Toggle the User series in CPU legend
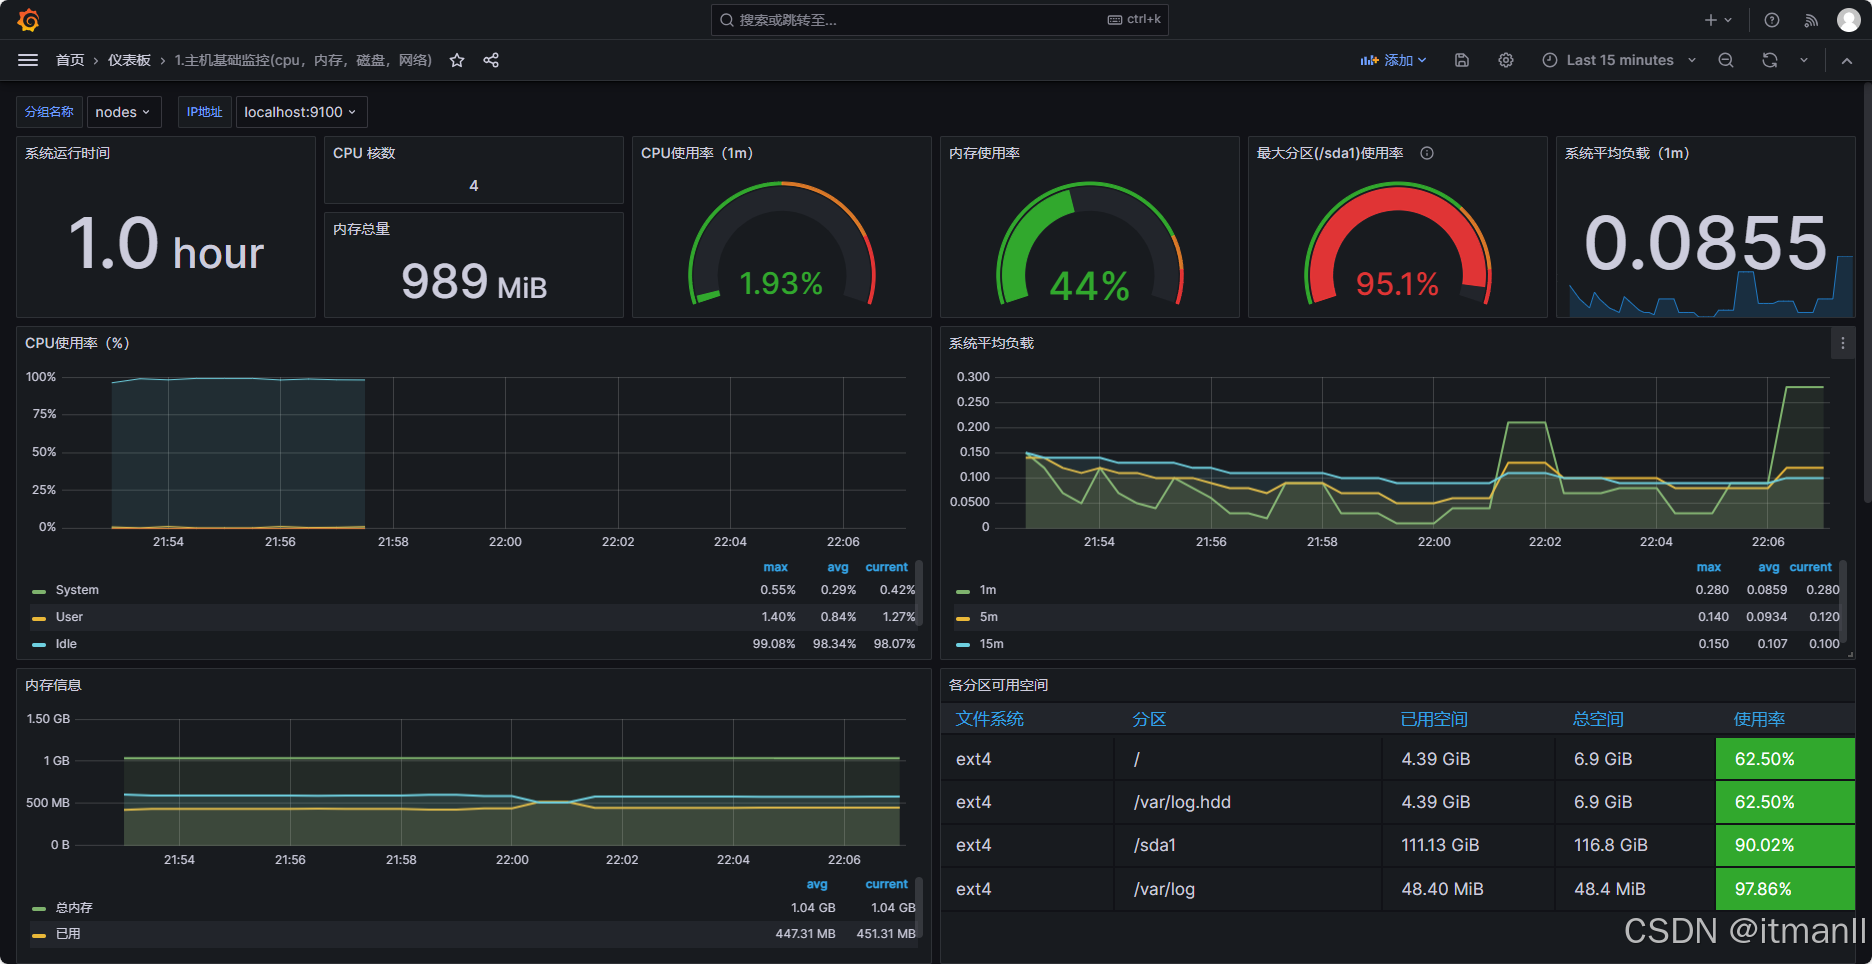The width and height of the screenshot is (1872, 964). point(69,617)
